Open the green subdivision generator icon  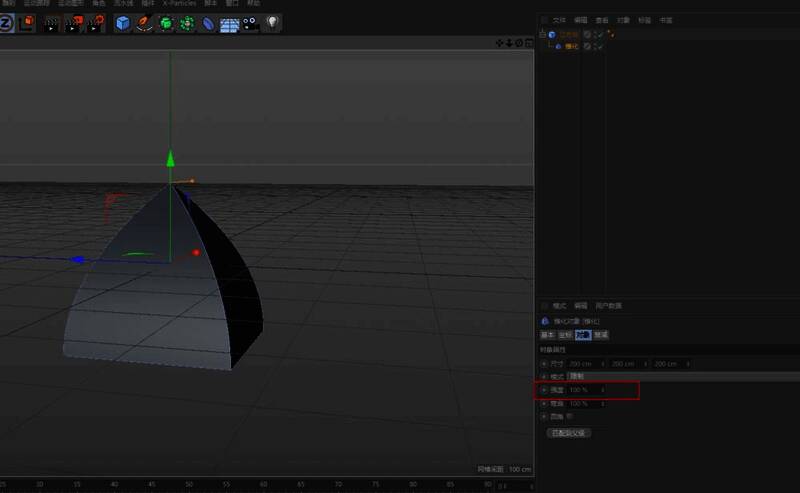point(166,23)
